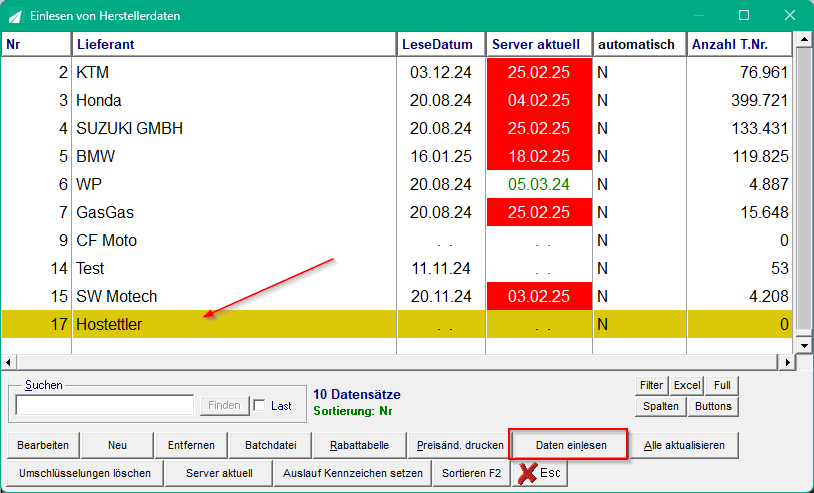This screenshot has width=814, height=493.
Task: Click the Alle aktualisieren button
Action: click(684, 445)
